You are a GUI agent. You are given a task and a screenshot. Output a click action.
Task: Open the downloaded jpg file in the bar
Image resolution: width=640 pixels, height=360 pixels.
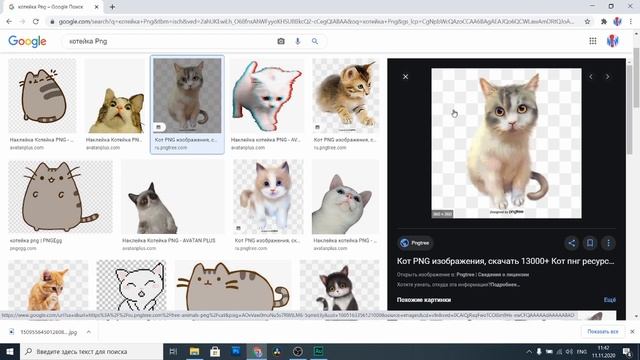(48, 332)
